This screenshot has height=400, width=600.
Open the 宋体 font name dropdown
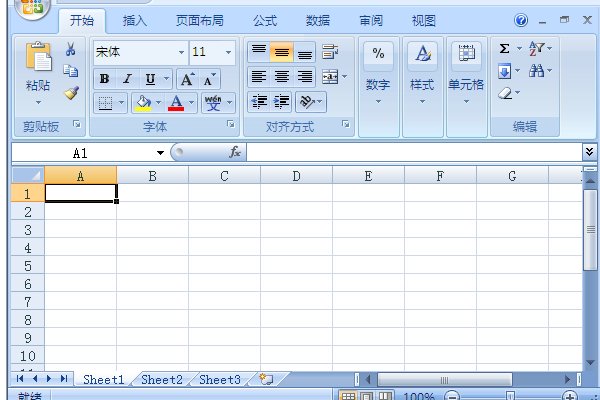click(x=181, y=52)
